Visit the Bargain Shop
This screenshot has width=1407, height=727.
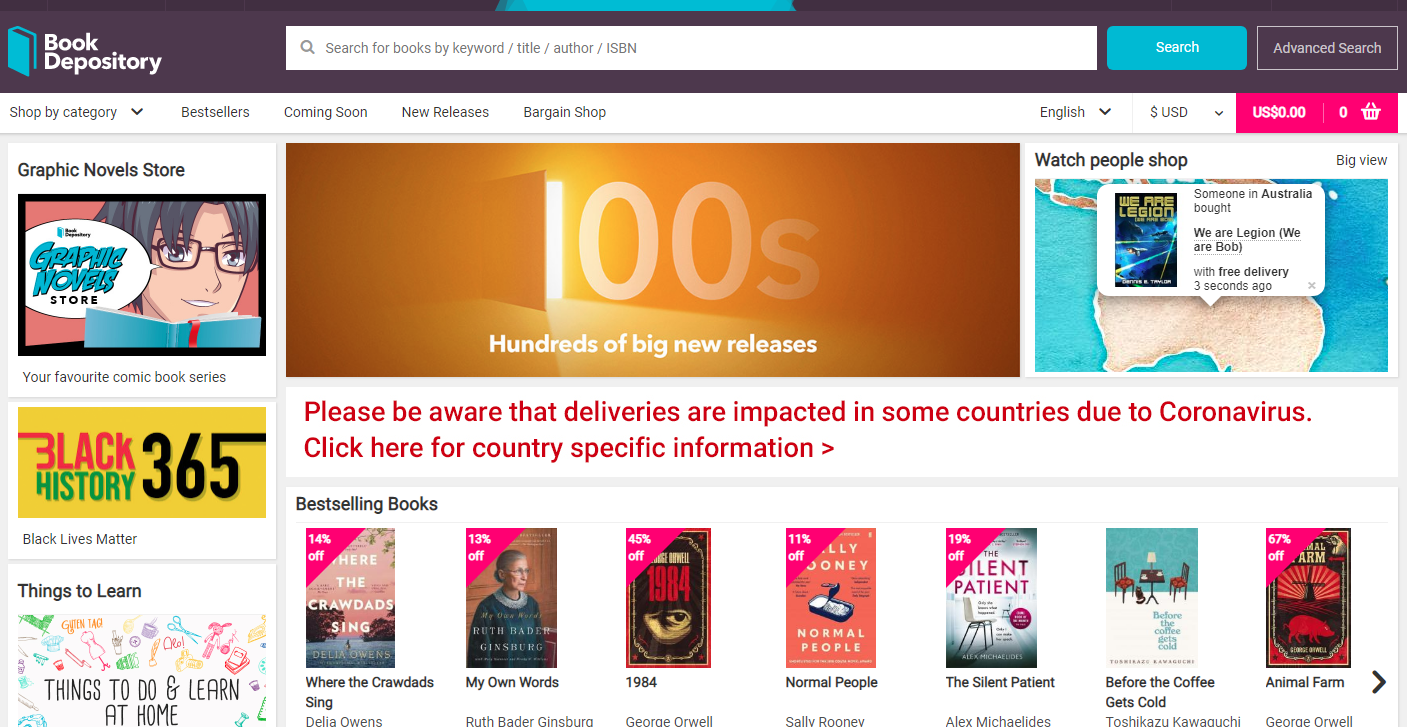(565, 112)
